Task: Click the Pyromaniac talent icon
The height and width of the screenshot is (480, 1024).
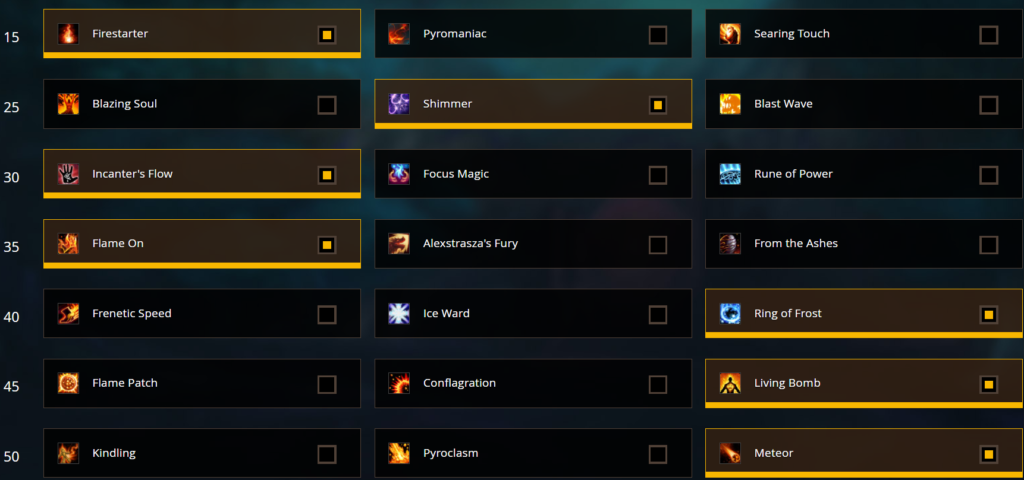Action: (399, 34)
